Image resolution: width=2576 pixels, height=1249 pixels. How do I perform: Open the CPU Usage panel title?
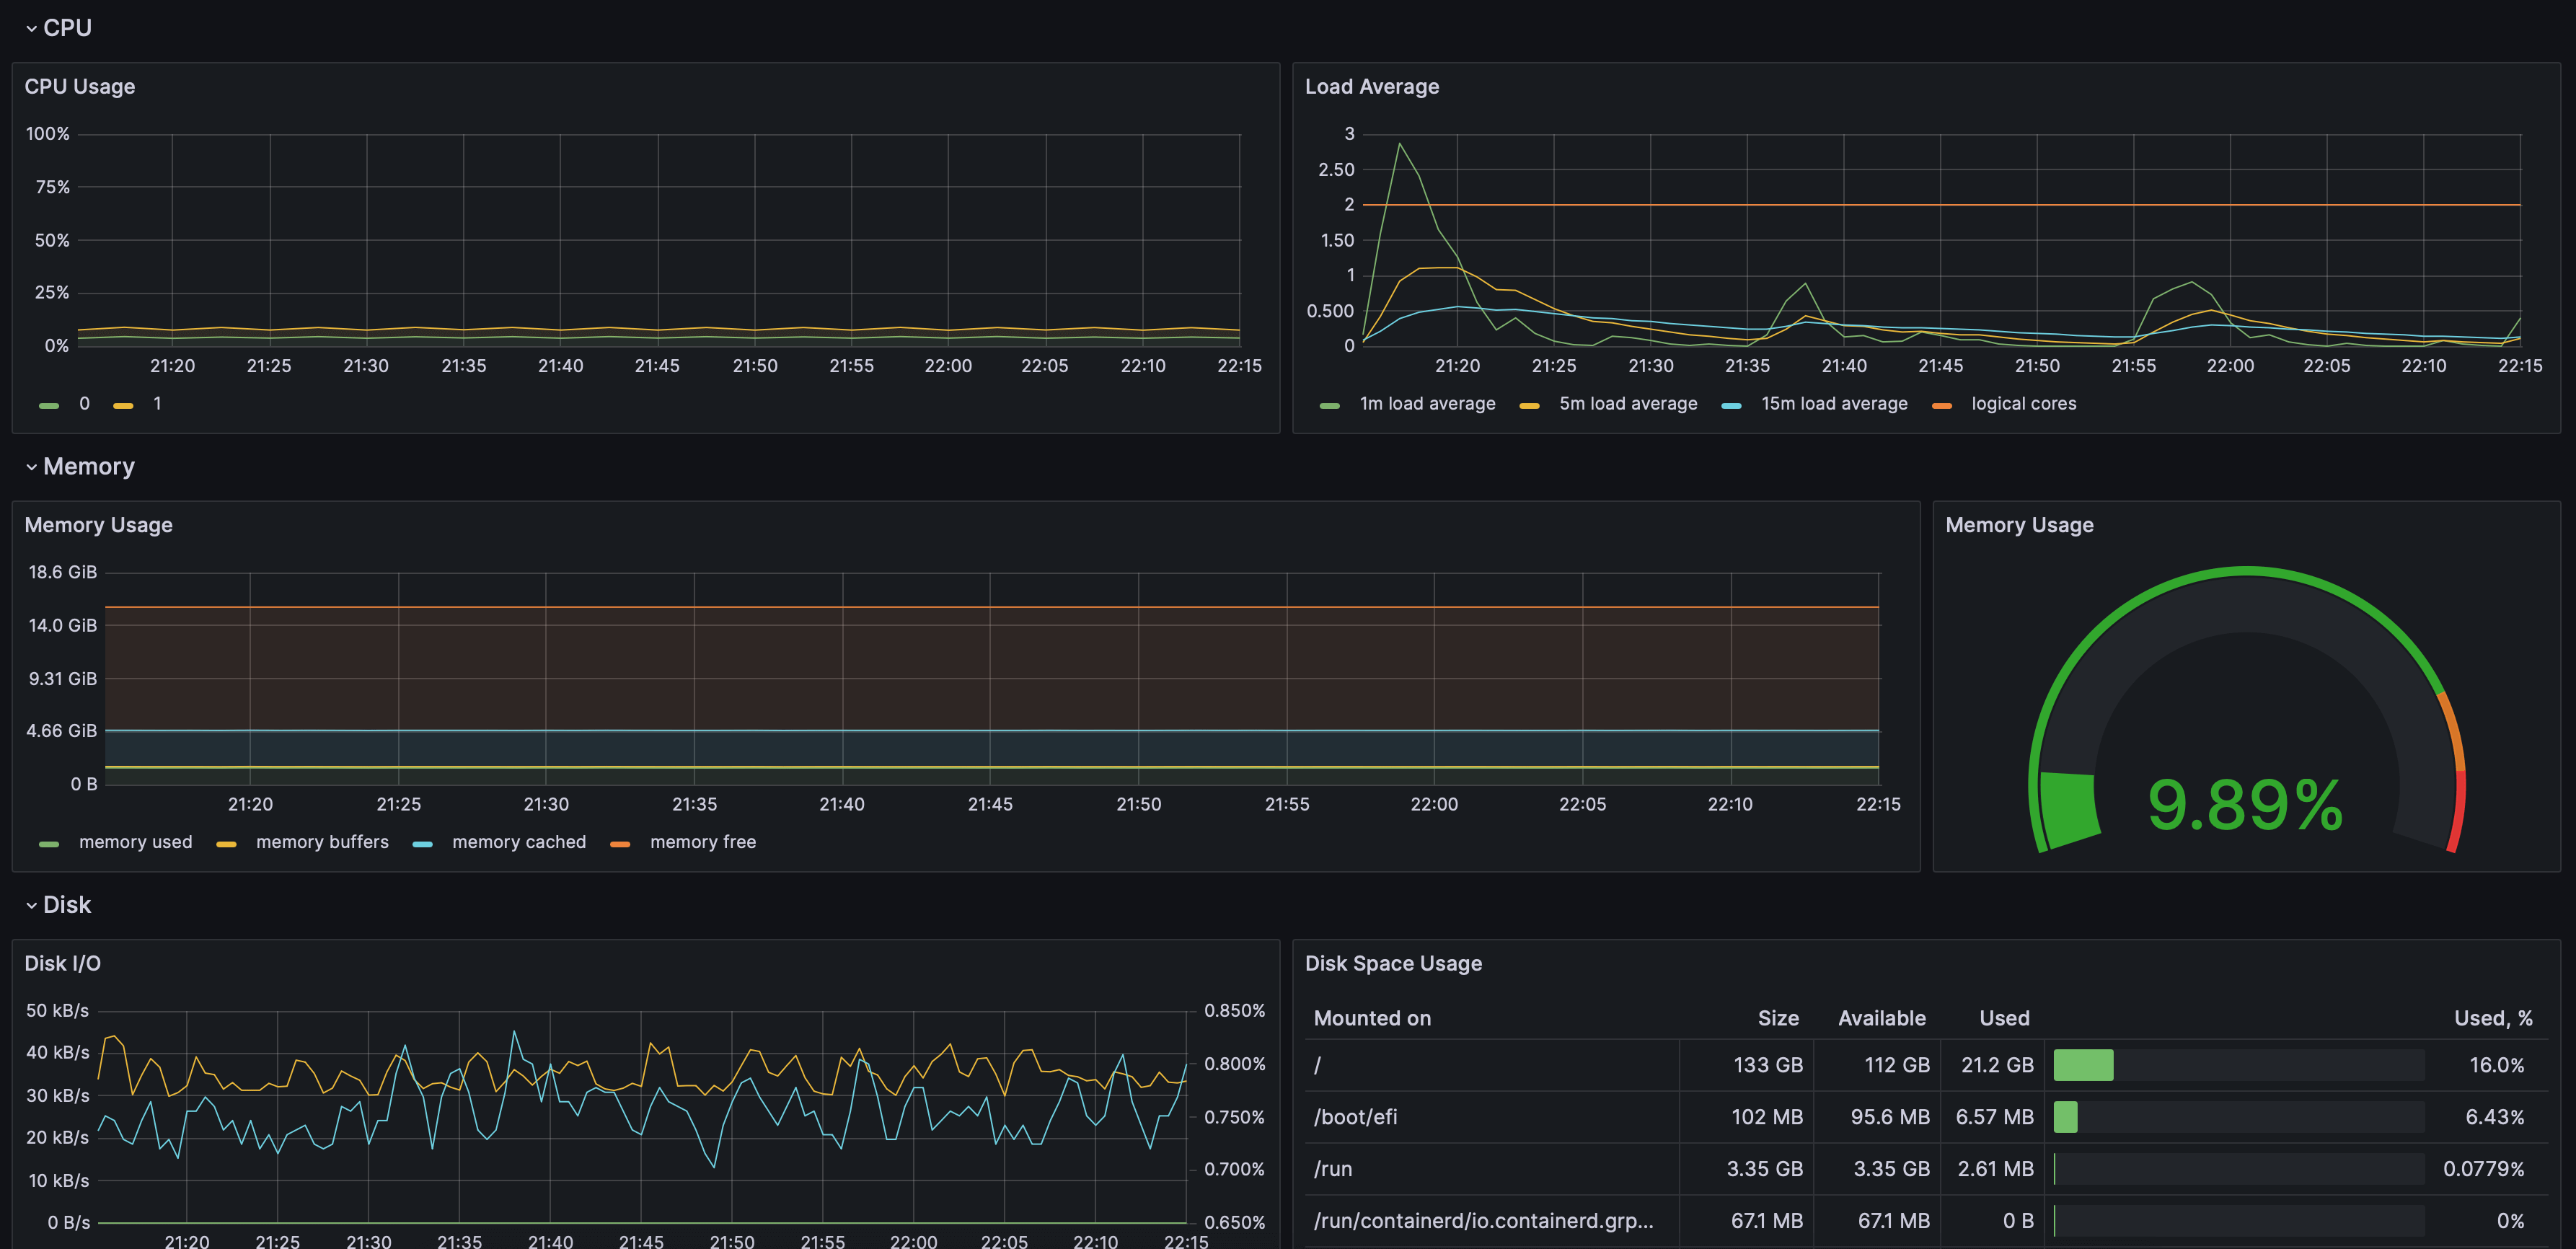[x=80, y=87]
